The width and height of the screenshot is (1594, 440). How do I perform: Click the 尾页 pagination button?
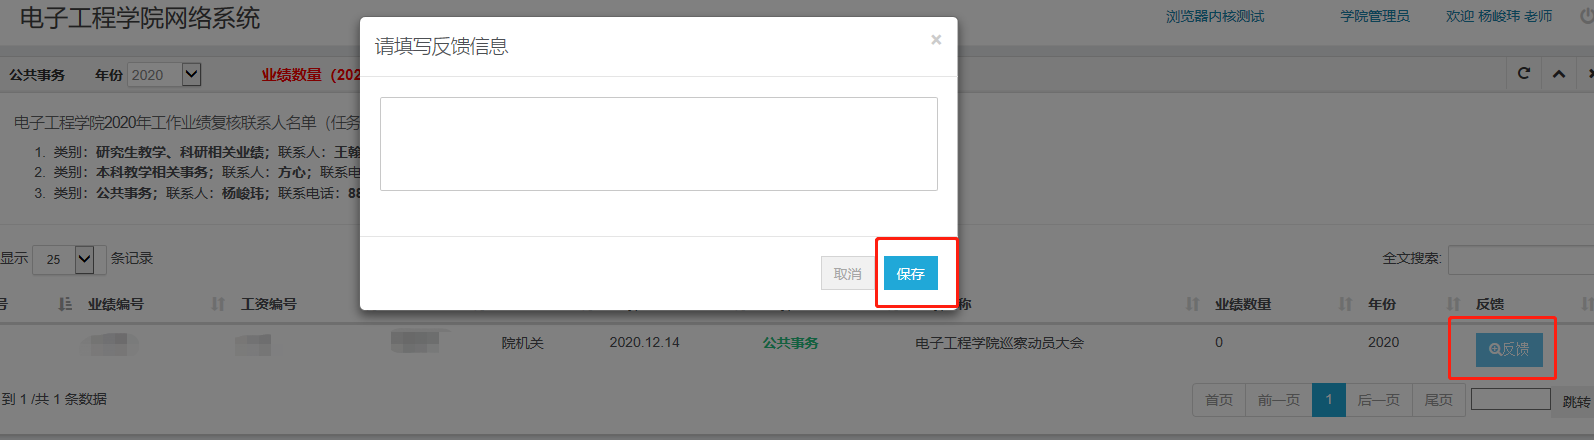point(1438,400)
